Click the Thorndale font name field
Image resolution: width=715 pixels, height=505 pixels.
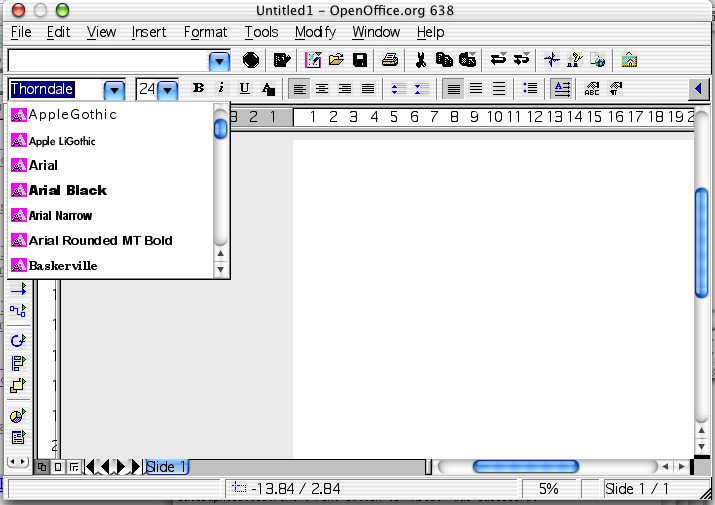[x=56, y=89]
